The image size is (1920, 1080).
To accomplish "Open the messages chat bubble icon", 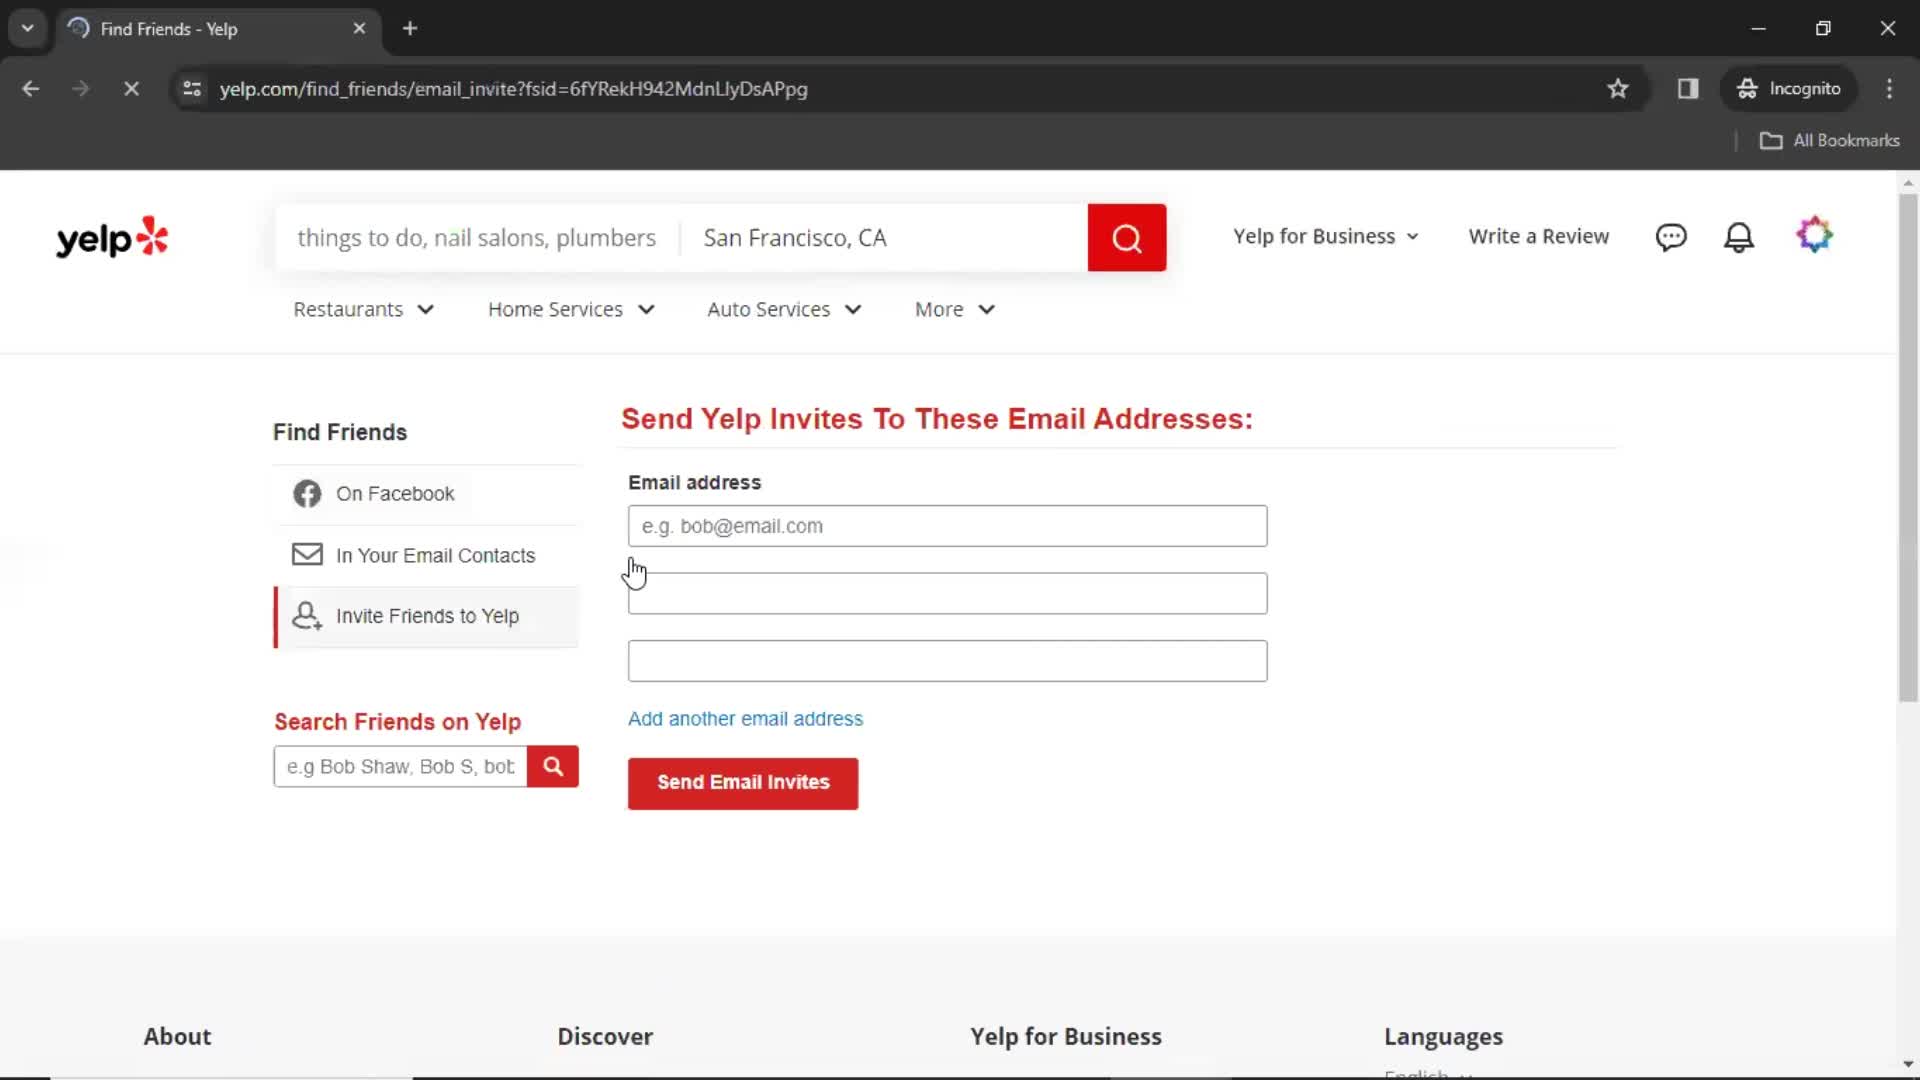I will pos(1671,237).
